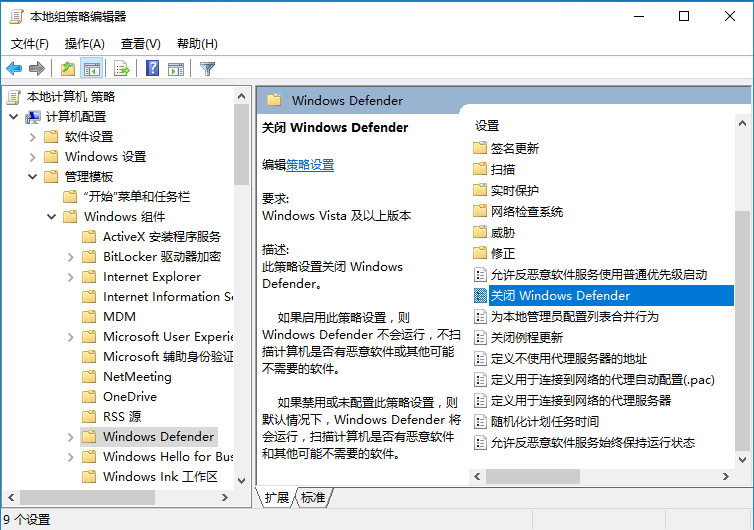Select 定义用于连接到网络的代理服务器 setting
The height and width of the screenshot is (530, 754).
coord(580,400)
